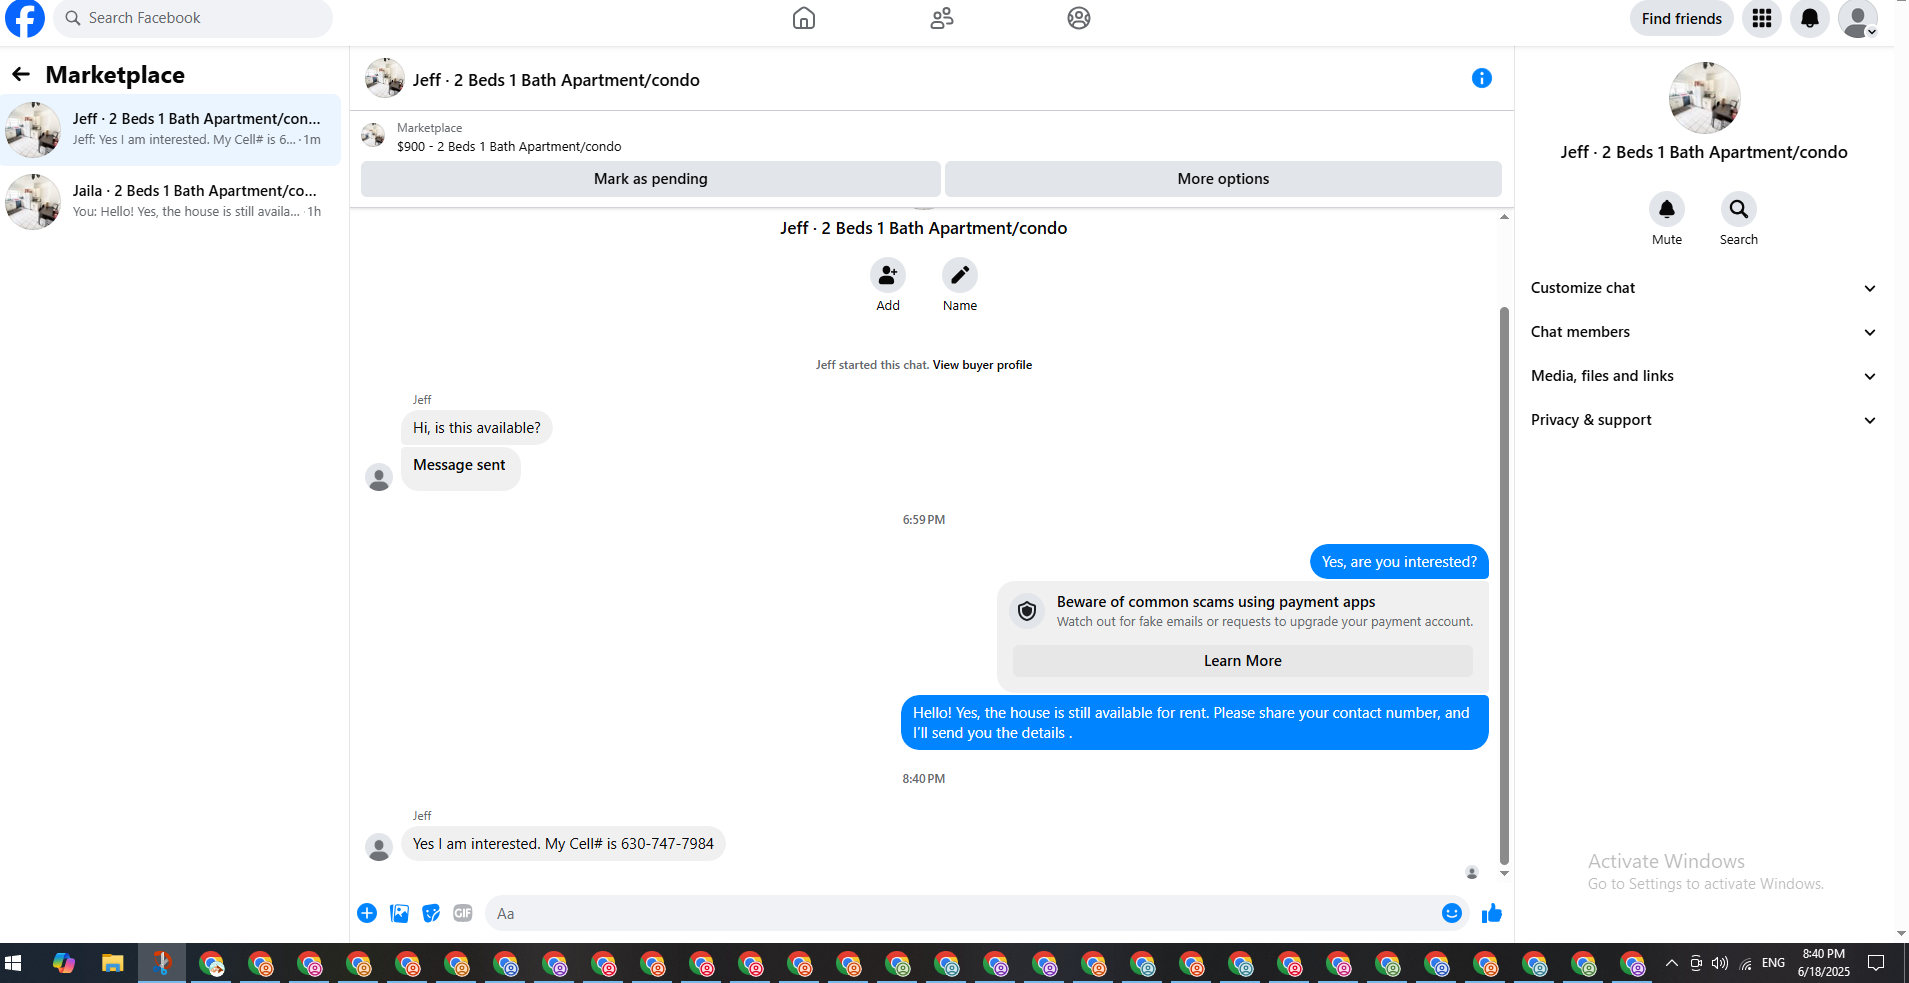This screenshot has width=1909, height=983.
Task: Open more actions plus icon in composer
Action: point(367,913)
